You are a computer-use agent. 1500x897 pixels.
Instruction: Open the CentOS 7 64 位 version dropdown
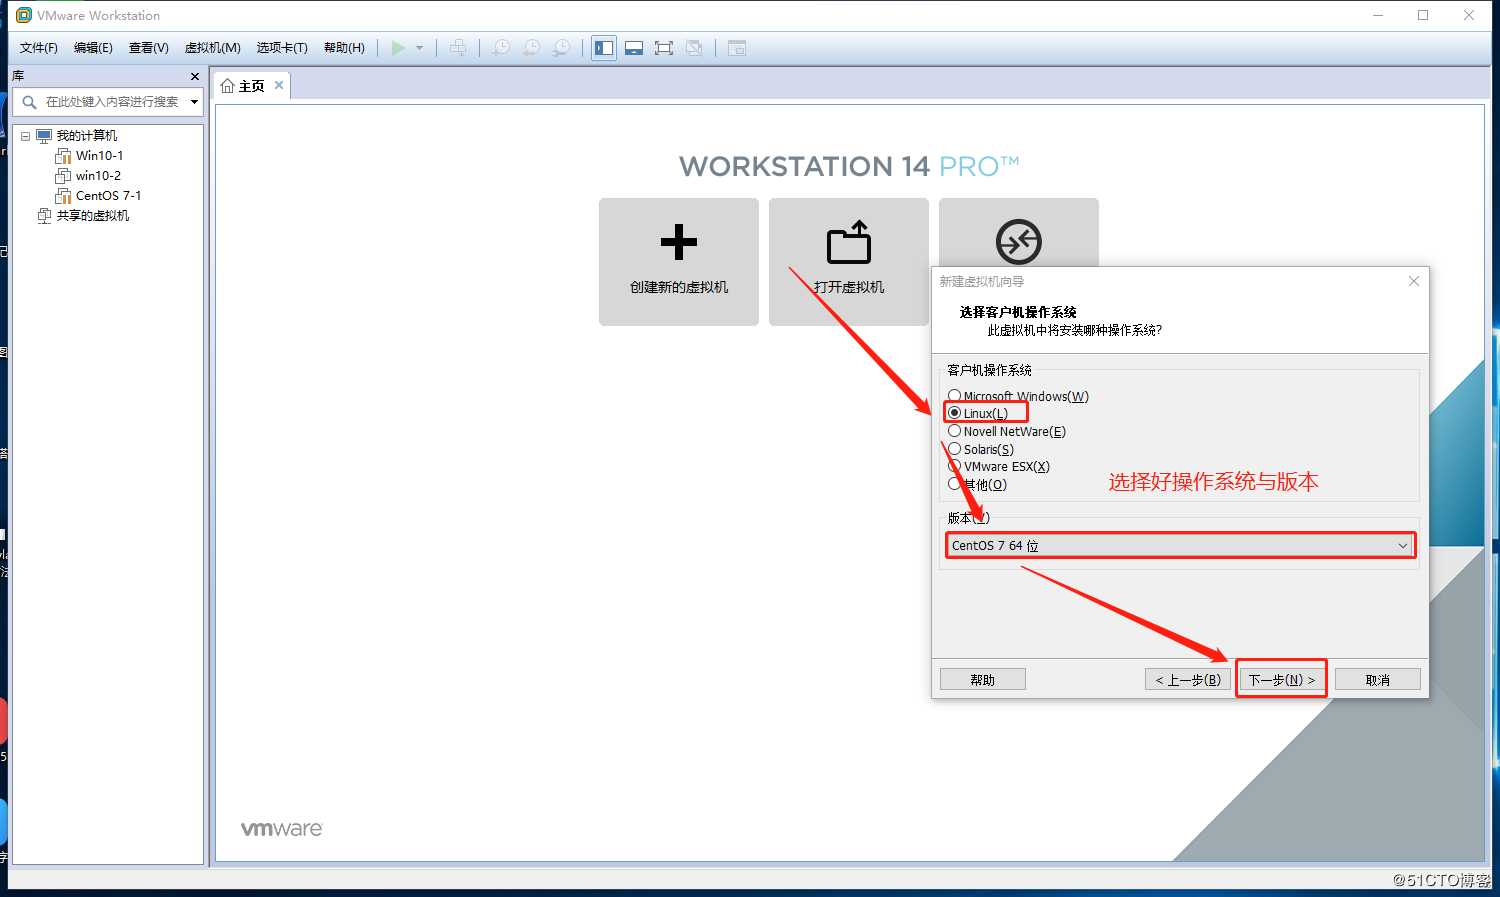click(1180, 545)
